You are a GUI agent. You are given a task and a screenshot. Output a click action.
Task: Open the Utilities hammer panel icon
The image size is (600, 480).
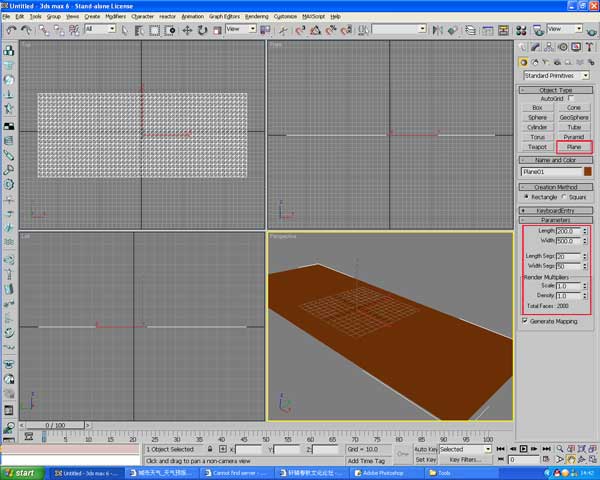coord(588,46)
